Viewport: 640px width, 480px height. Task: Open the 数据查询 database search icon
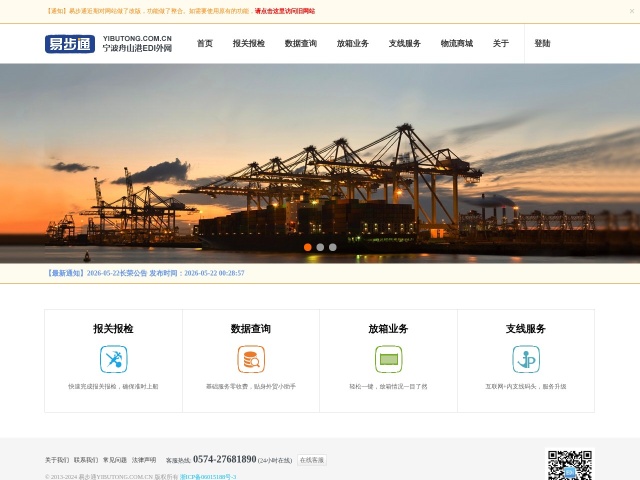click(x=251, y=359)
